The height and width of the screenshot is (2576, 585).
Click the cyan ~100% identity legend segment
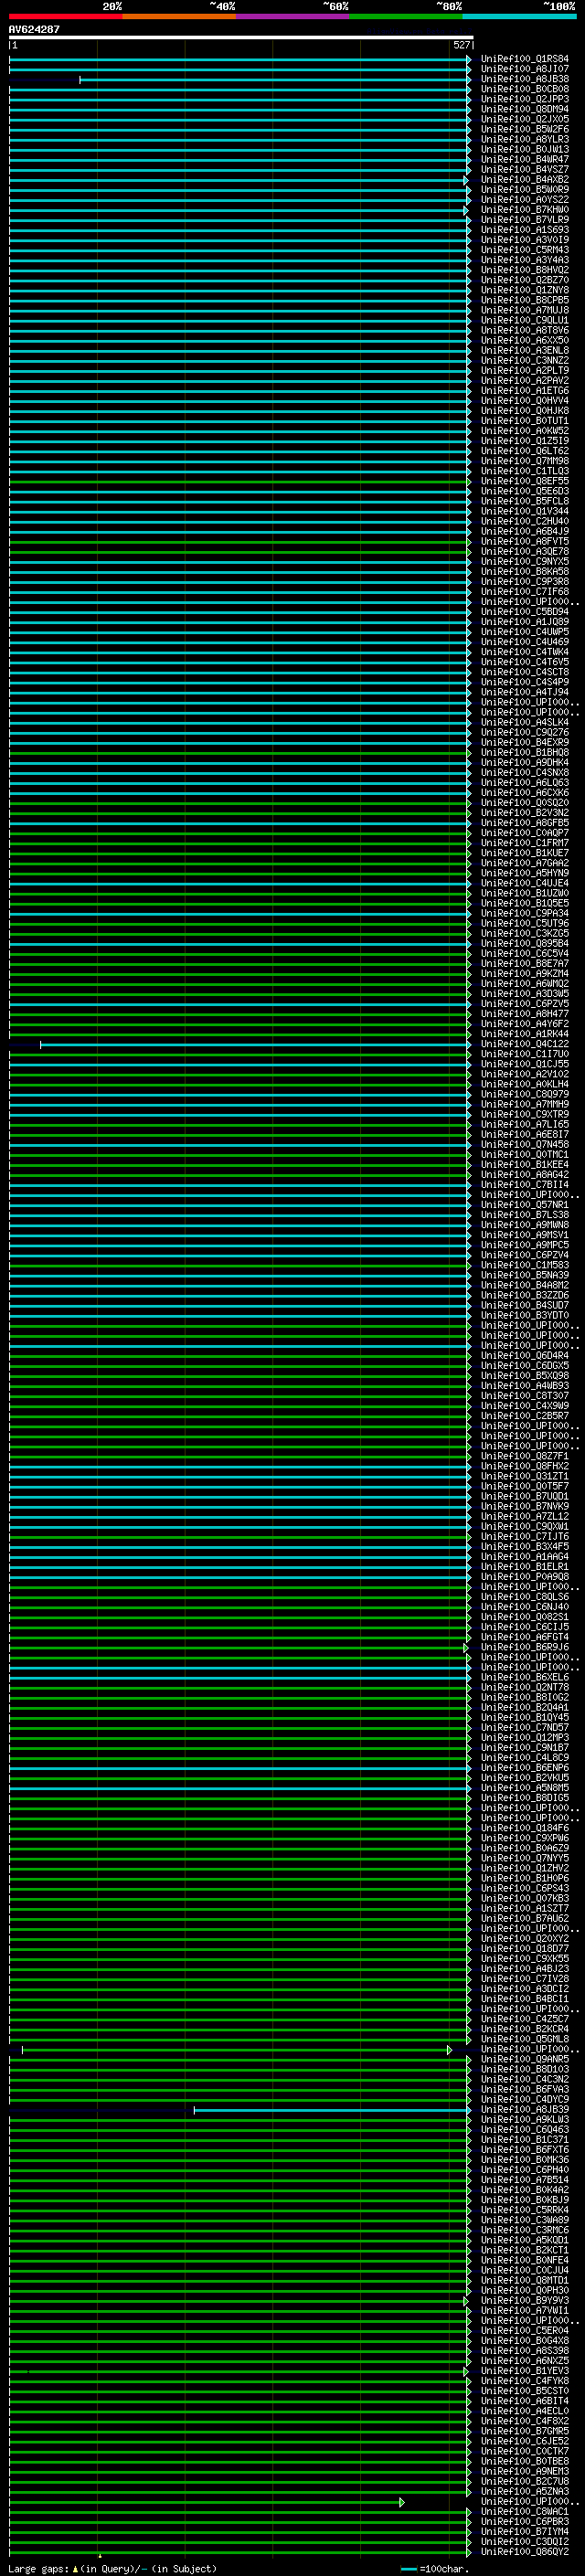pyautogui.click(x=518, y=16)
